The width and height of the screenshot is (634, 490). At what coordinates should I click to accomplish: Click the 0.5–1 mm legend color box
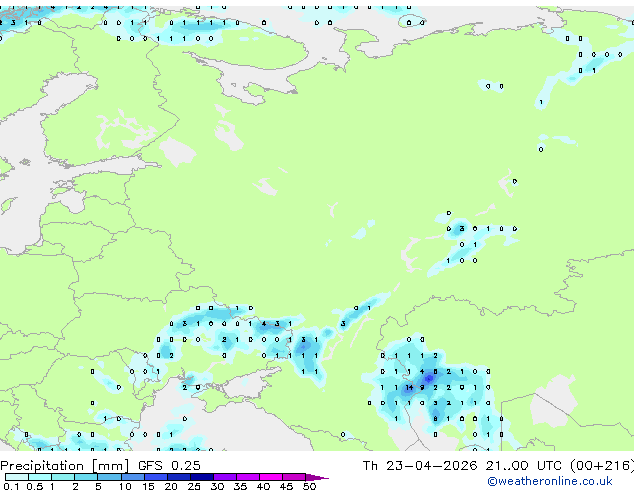(40, 477)
